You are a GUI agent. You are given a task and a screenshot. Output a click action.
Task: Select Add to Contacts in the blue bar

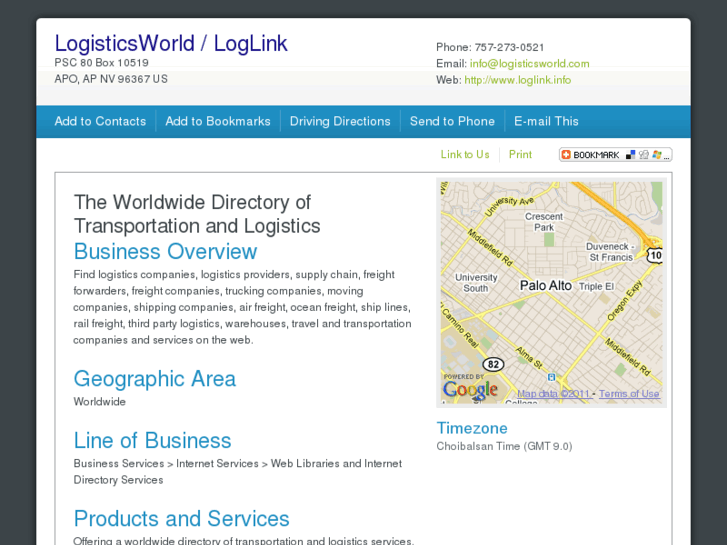click(x=100, y=122)
